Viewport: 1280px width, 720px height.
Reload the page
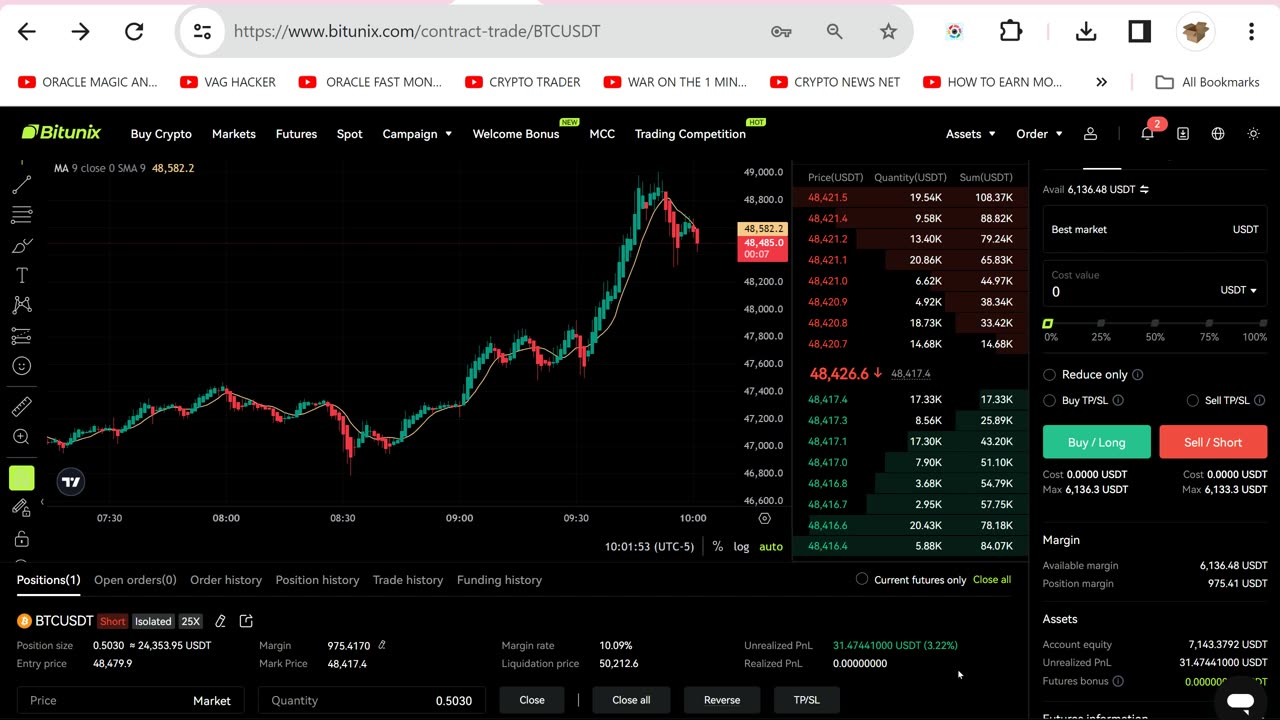coord(134,31)
